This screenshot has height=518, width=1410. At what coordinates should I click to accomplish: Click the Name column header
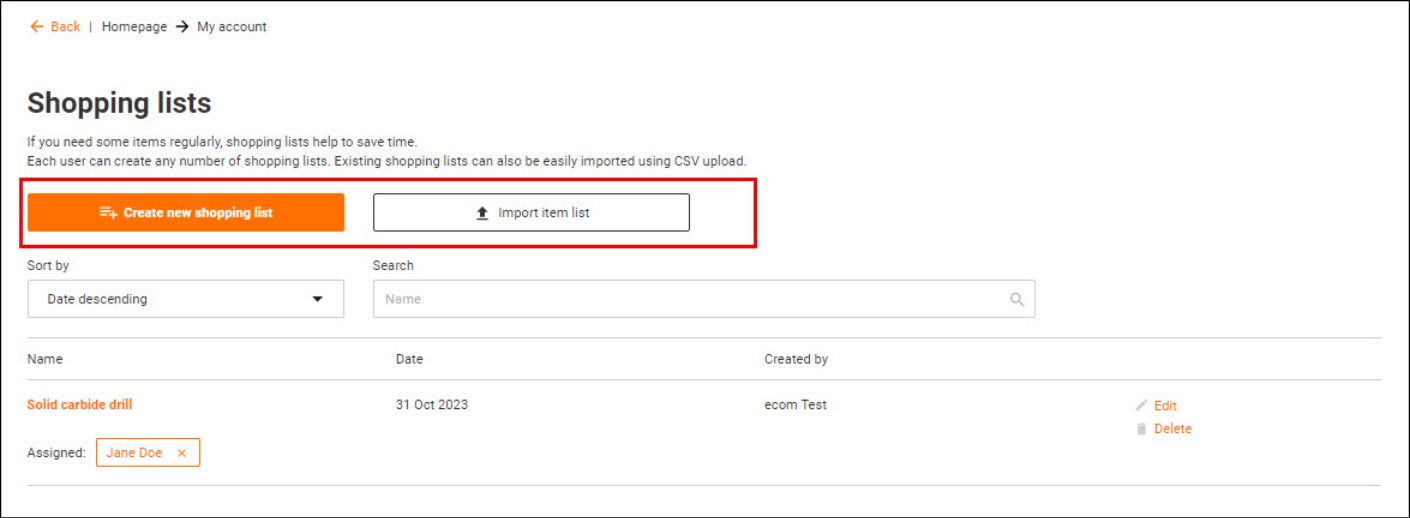[45, 359]
